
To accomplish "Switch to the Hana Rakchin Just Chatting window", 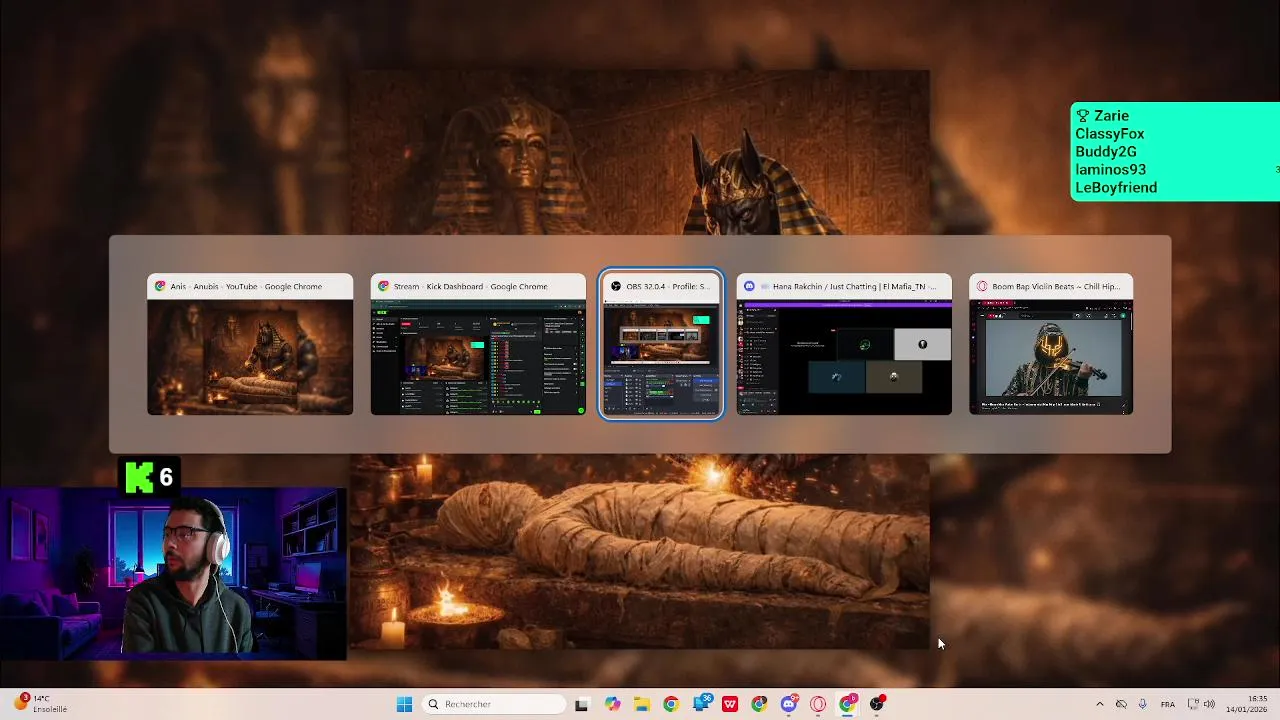I will 844,344.
